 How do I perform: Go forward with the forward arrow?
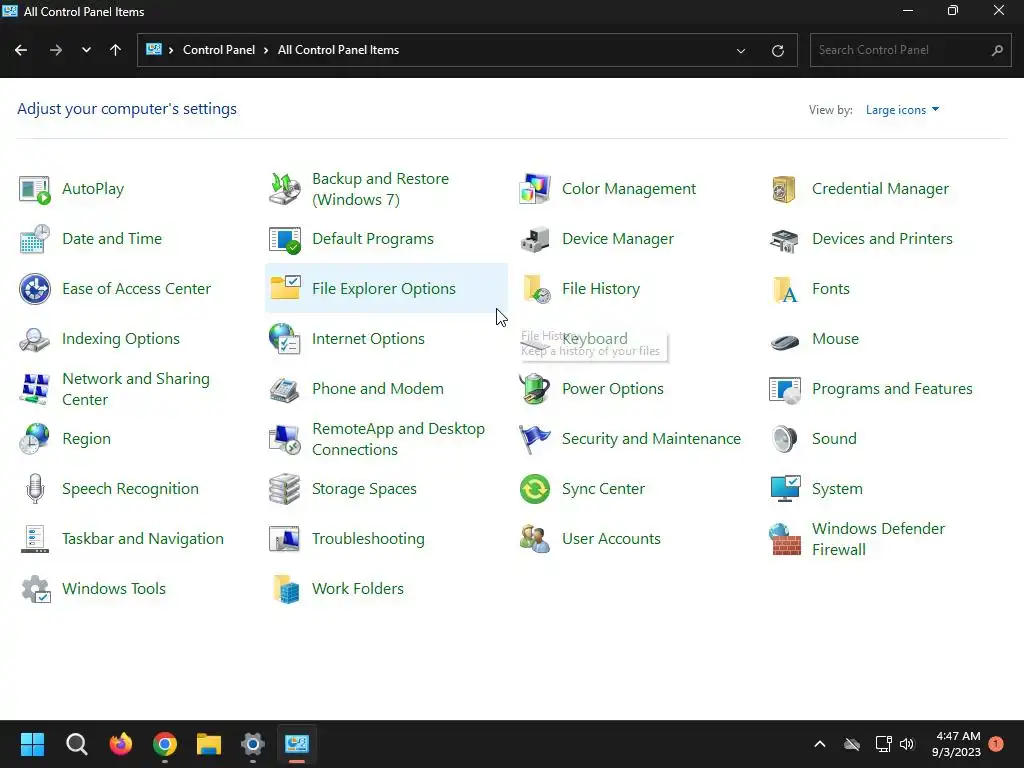(x=56, y=50)
